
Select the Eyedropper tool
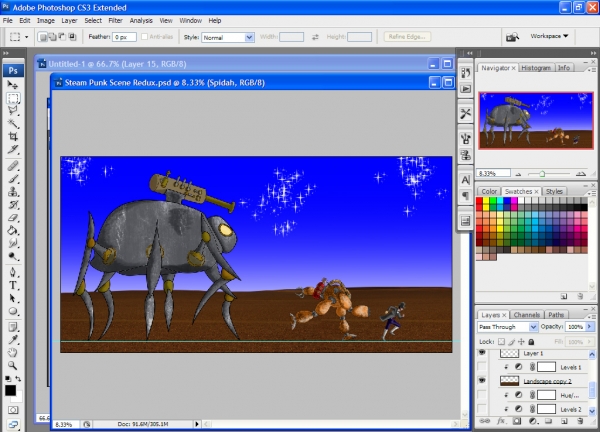(13, 340)
